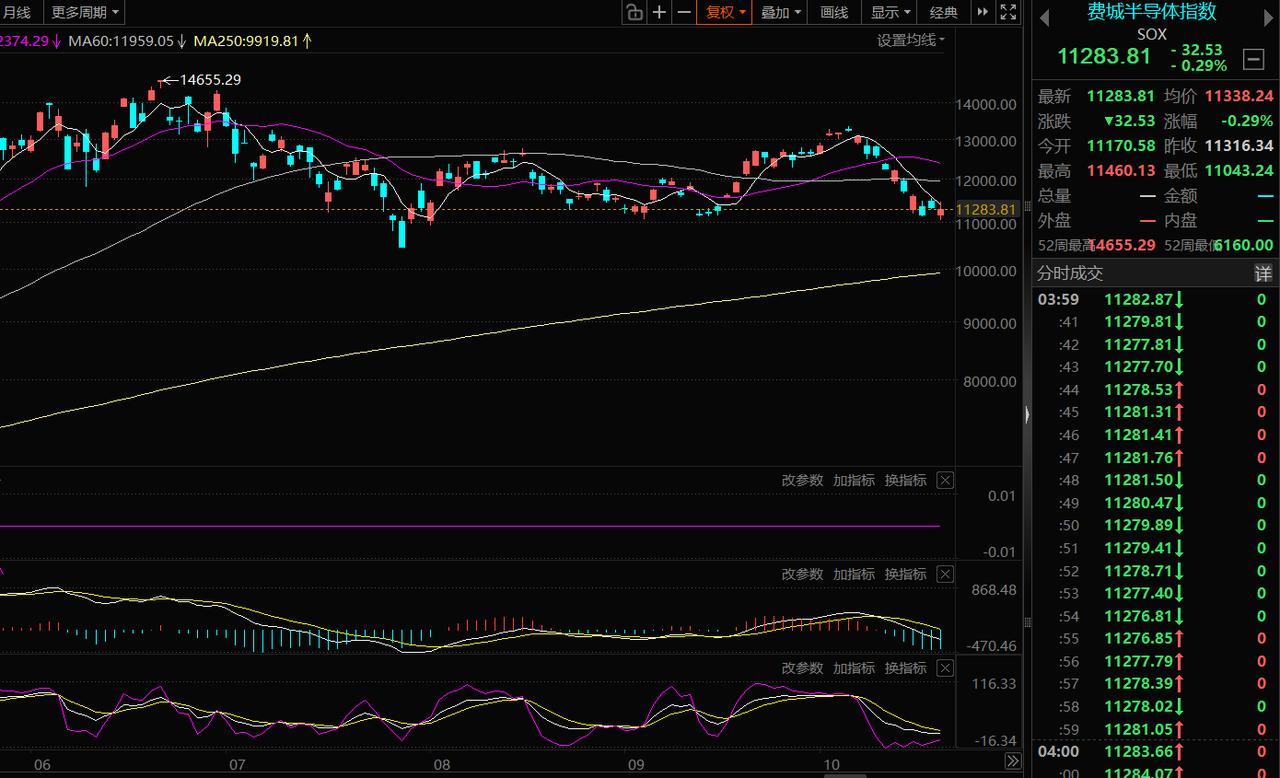Click 改参数 in the bottom indicator panel
This screenshot has height=778, width=1280.
(802, 668)
